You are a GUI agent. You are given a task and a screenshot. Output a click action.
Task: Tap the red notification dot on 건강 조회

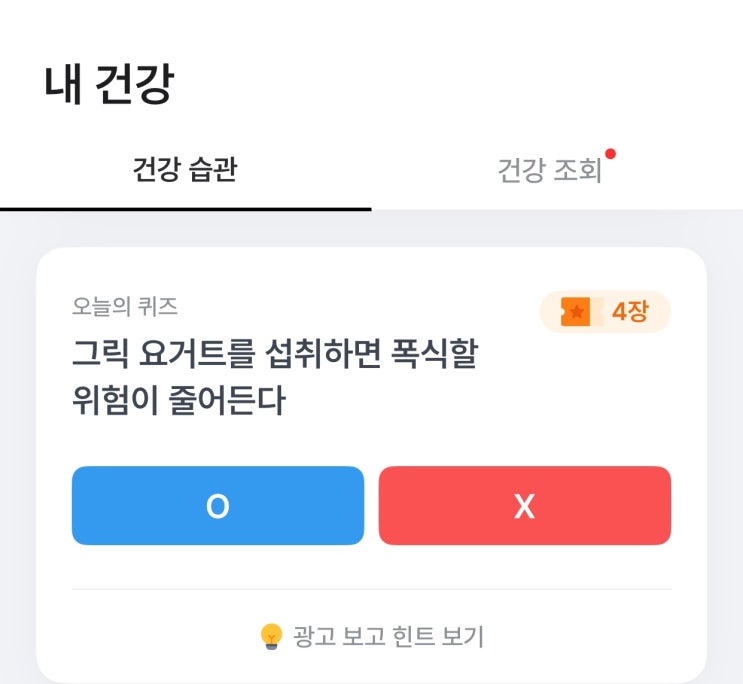(x=610, y=154)
